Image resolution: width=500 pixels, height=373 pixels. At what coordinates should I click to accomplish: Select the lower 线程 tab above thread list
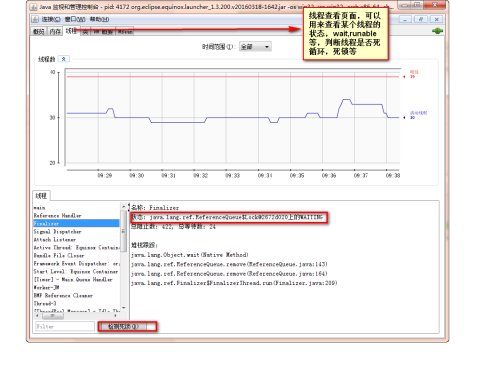(x=41, y=196)
